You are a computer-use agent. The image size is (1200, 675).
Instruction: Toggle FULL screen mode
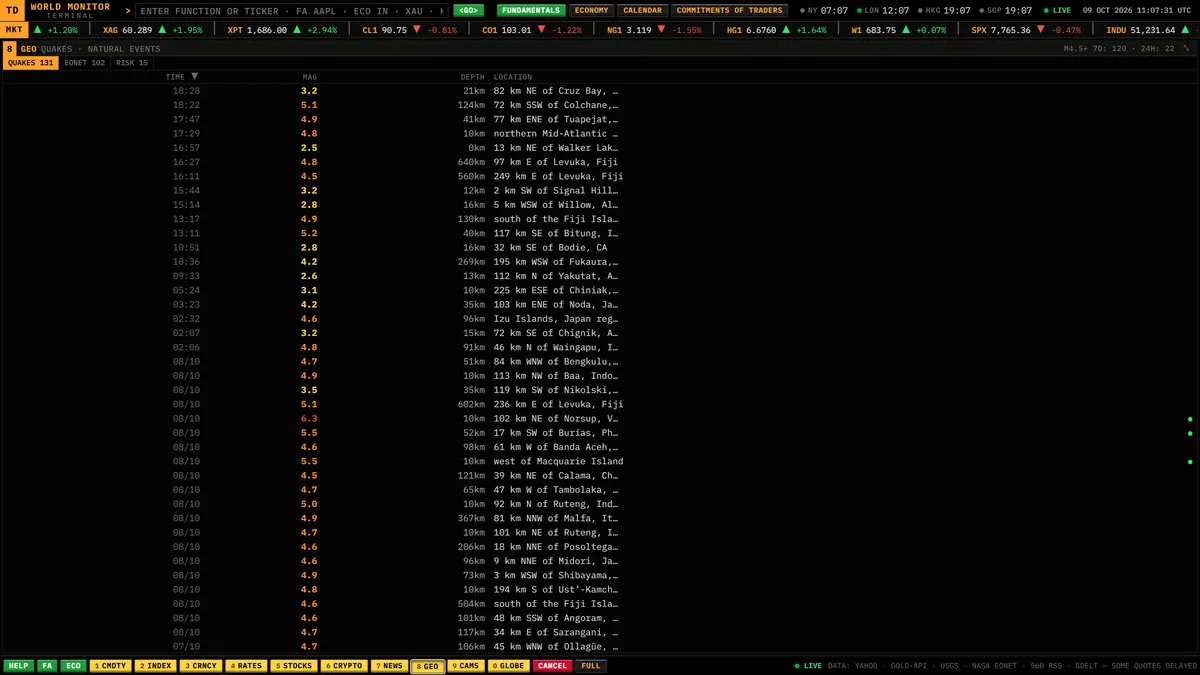pos(591,666)
